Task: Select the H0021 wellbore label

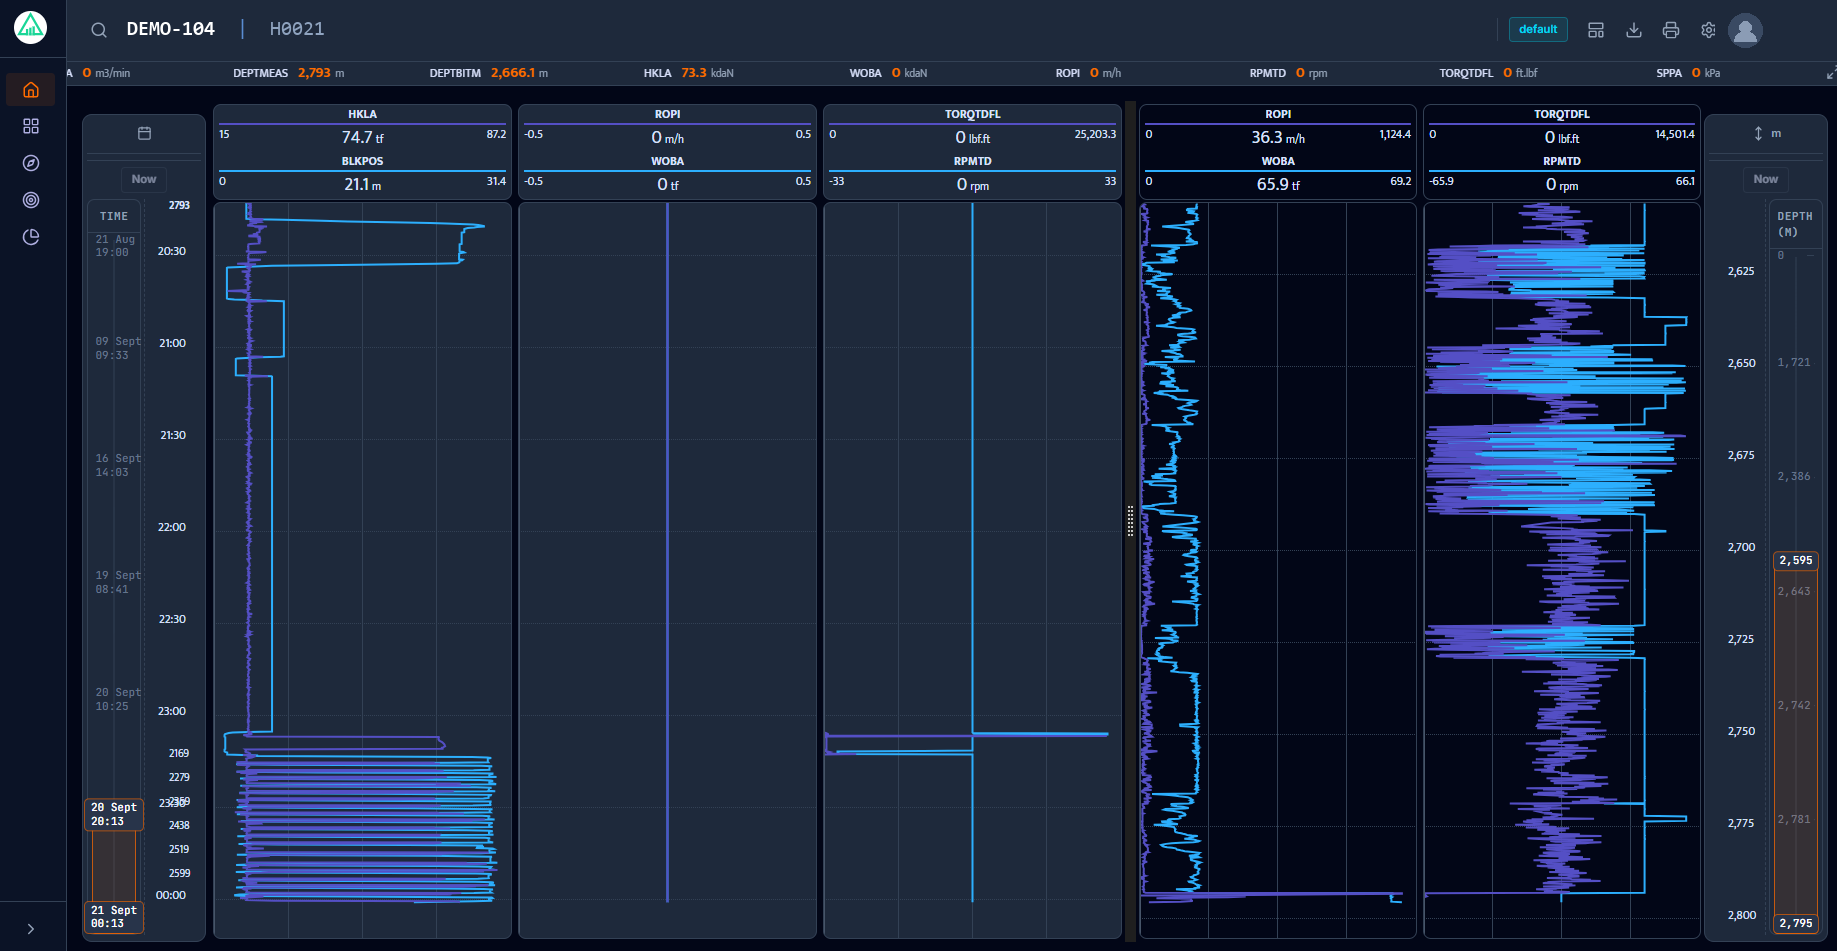Action: [297, 29]
